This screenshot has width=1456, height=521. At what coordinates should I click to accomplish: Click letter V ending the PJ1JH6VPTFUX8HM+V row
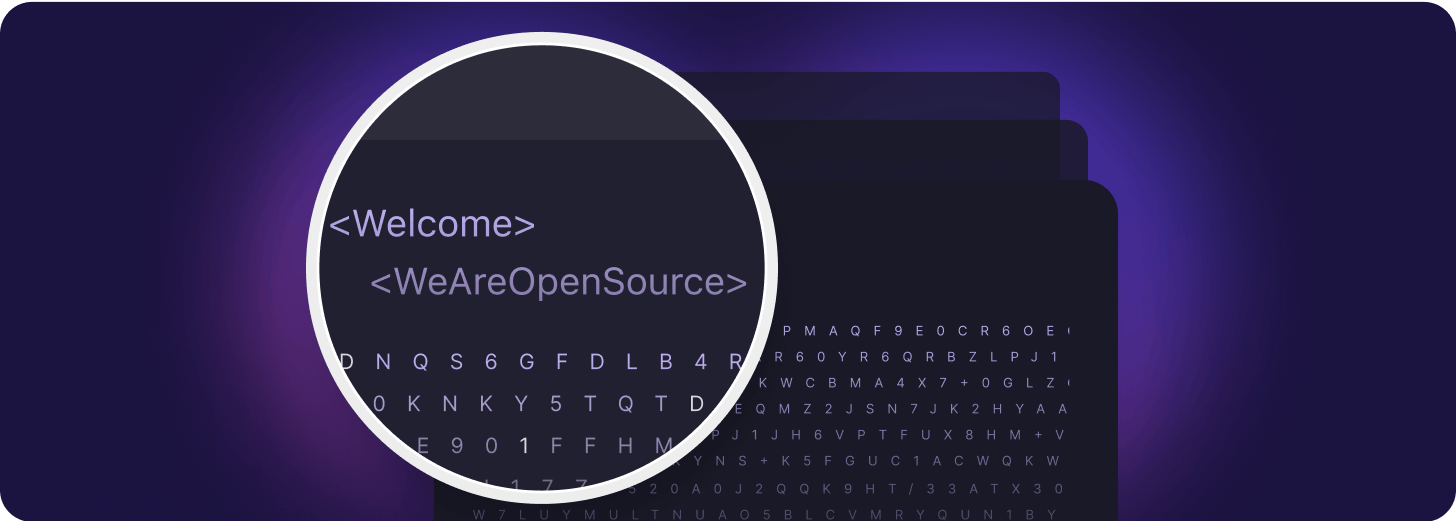(x=1060, y=435)
